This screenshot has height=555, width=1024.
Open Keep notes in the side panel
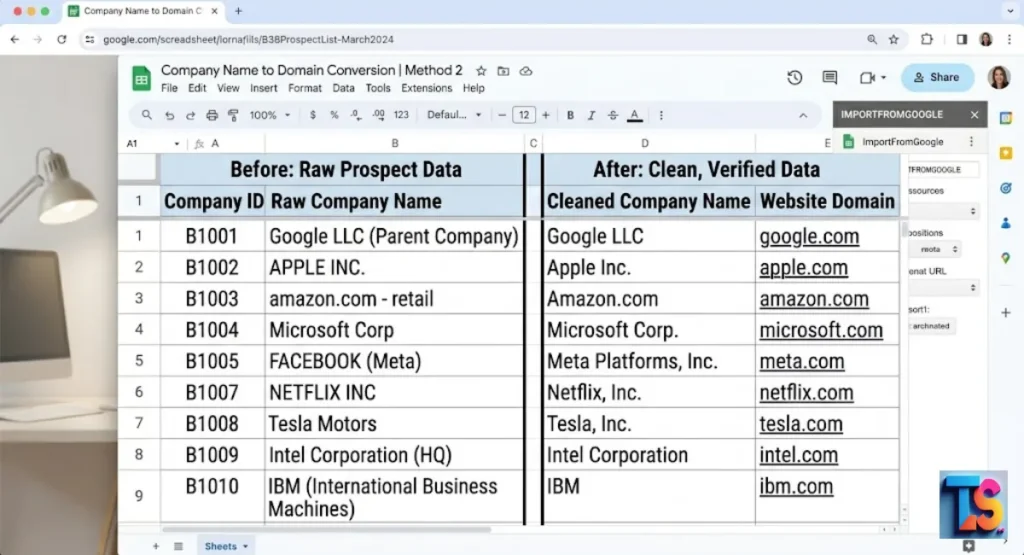pos(1006,153)
